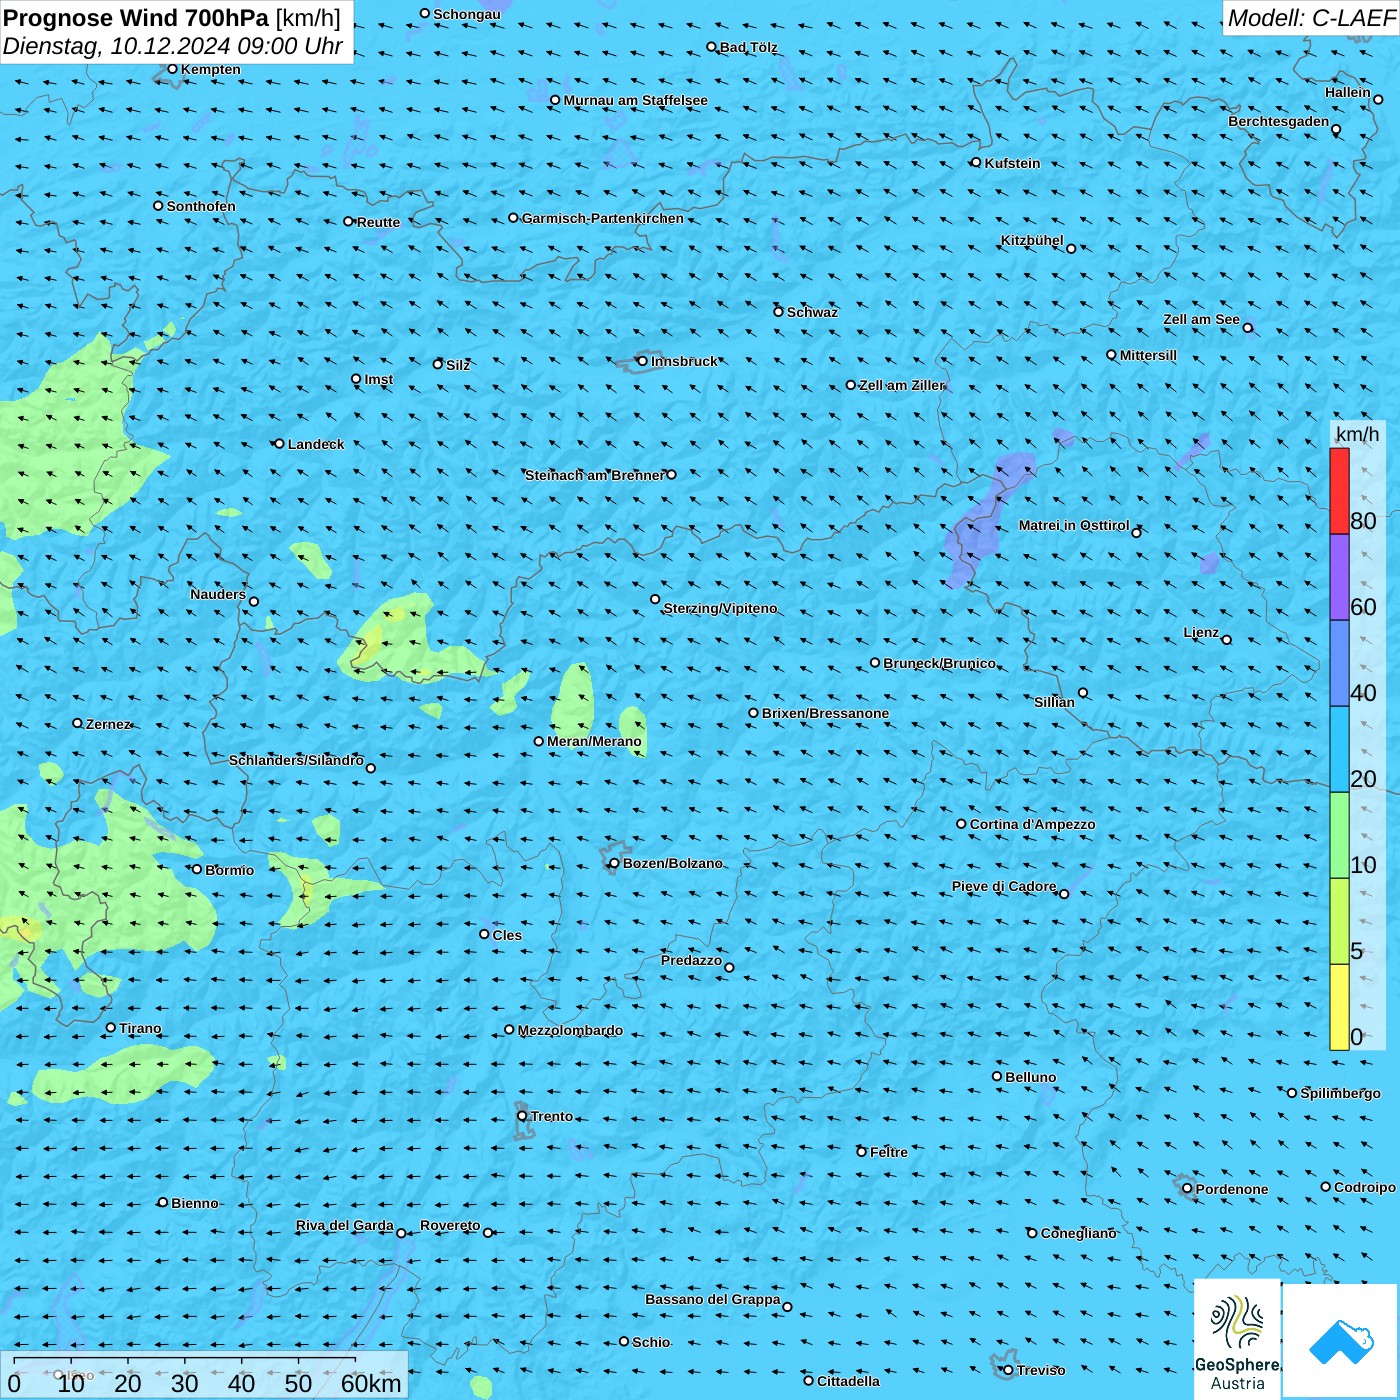Click the Riva del Garda label

point(345,1225)
